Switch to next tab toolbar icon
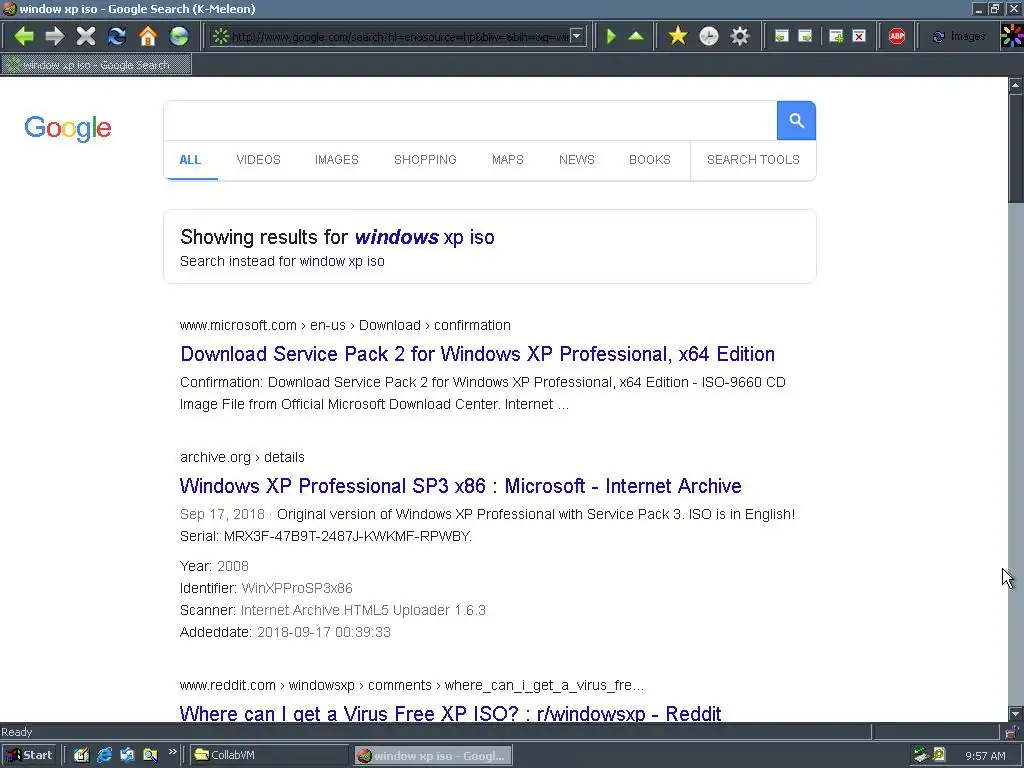 805,37
